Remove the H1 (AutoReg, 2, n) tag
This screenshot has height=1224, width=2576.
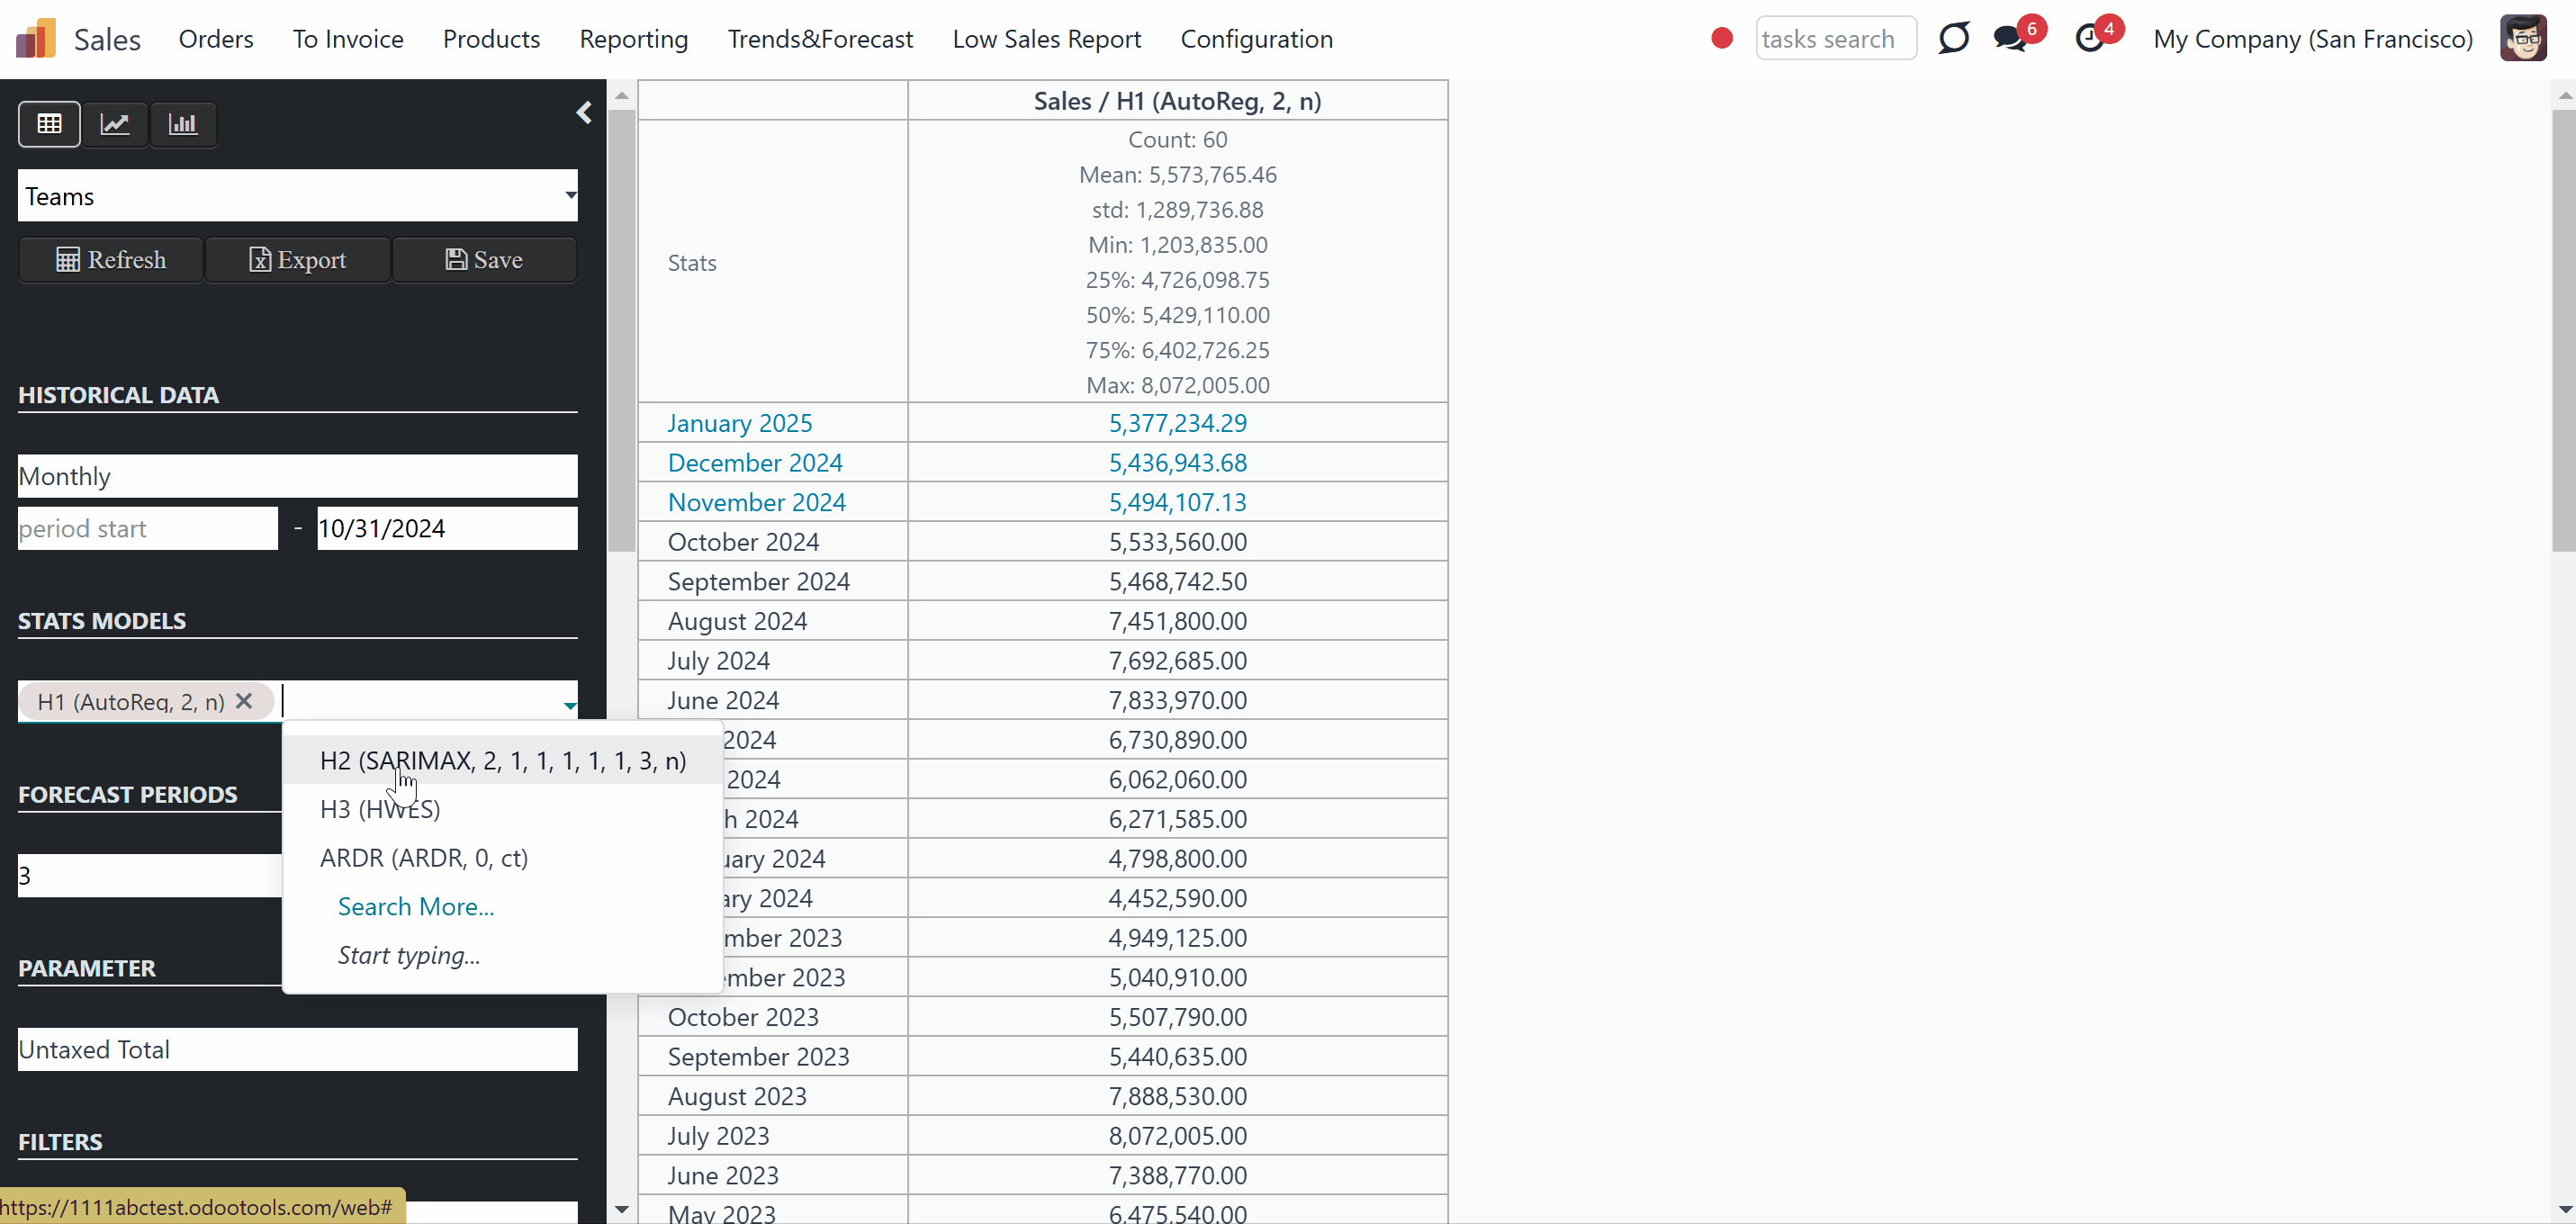click(244, 701)
